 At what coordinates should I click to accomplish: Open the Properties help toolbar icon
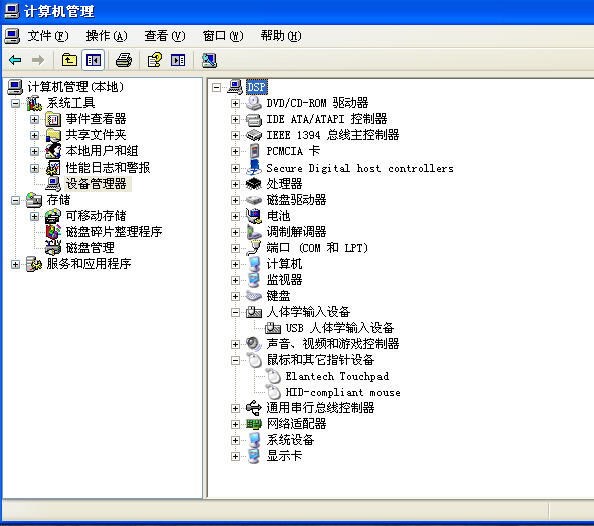click(x=155, y=60)
